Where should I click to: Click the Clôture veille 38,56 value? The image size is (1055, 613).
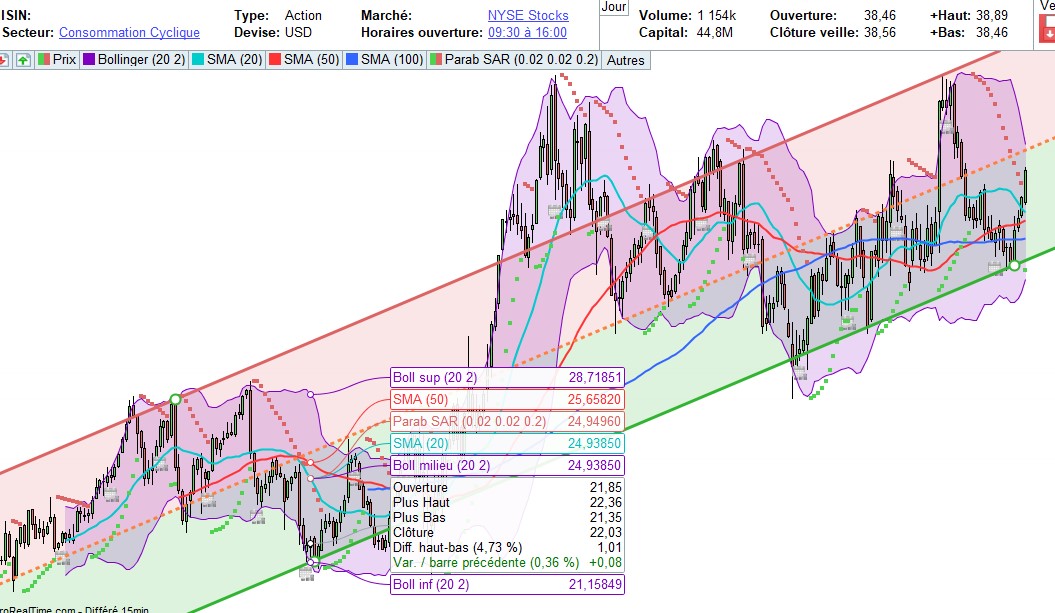click(880, 32)
